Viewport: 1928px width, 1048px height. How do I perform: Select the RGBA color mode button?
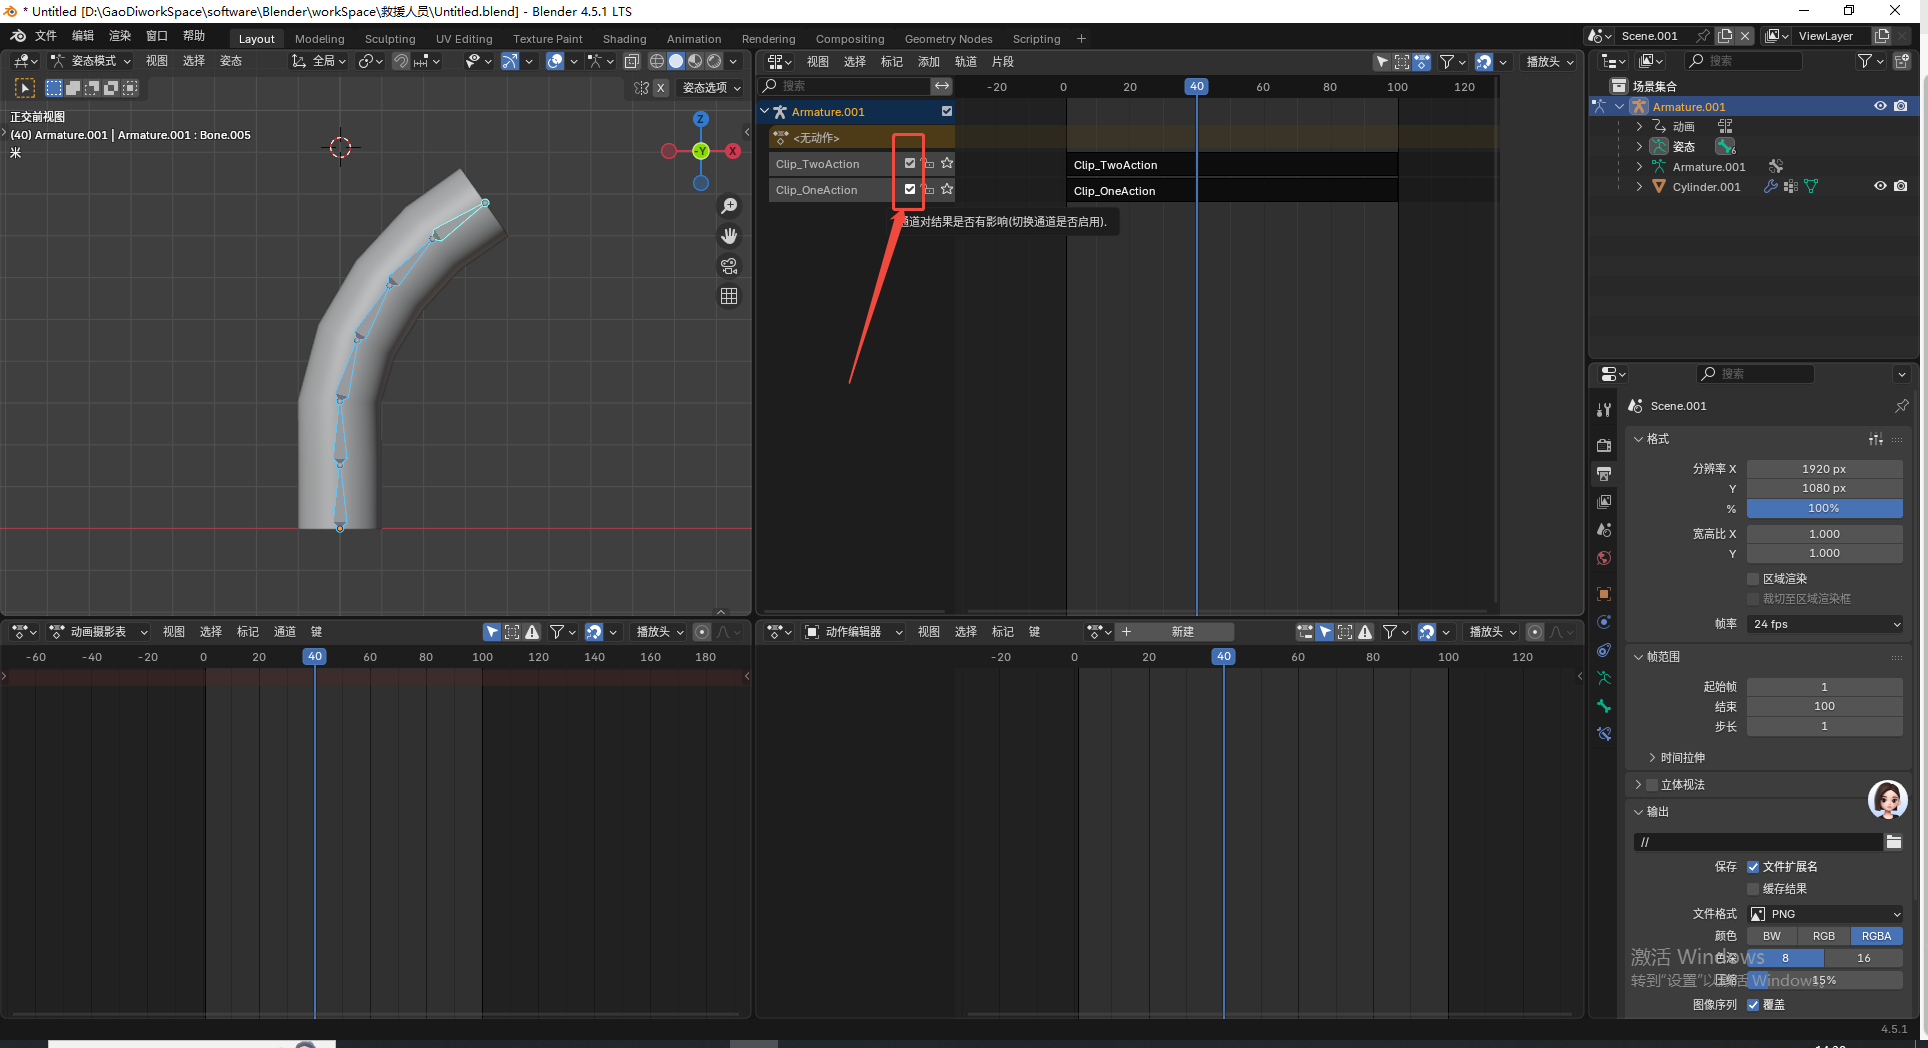tap(1876, 936)
